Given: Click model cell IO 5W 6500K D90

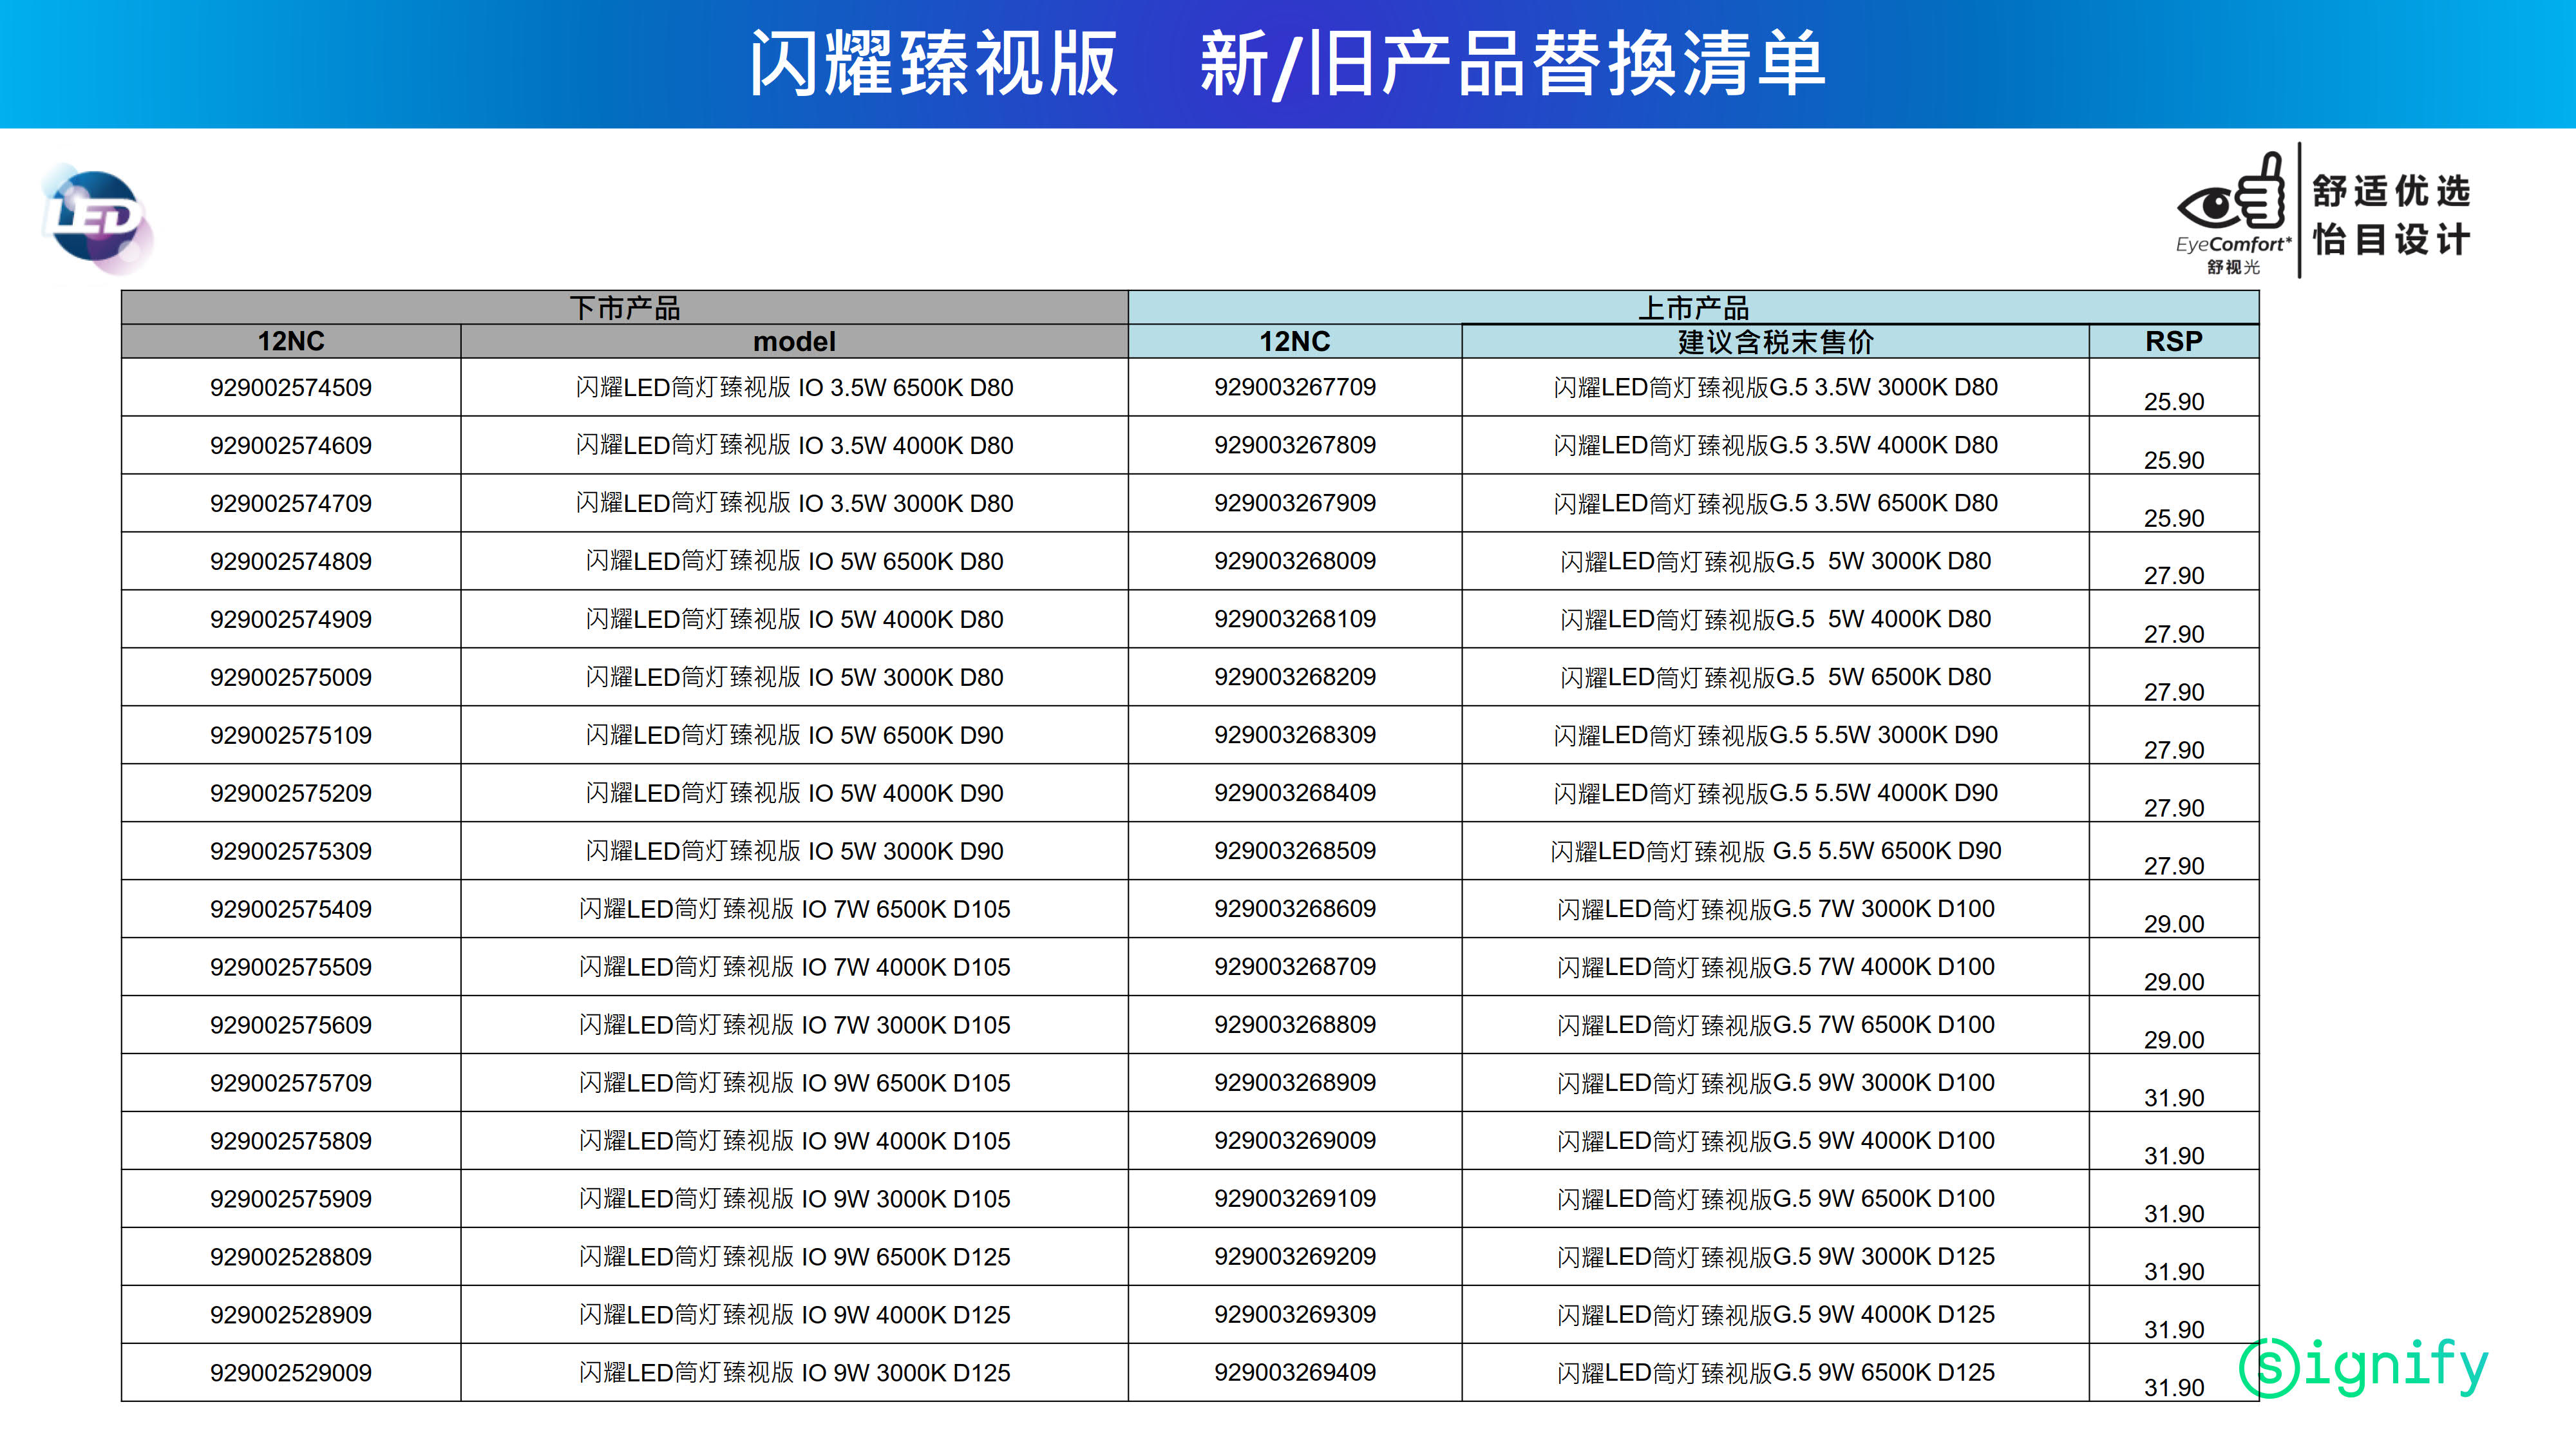Looking at the screenshot, I should tap(794, 736).
